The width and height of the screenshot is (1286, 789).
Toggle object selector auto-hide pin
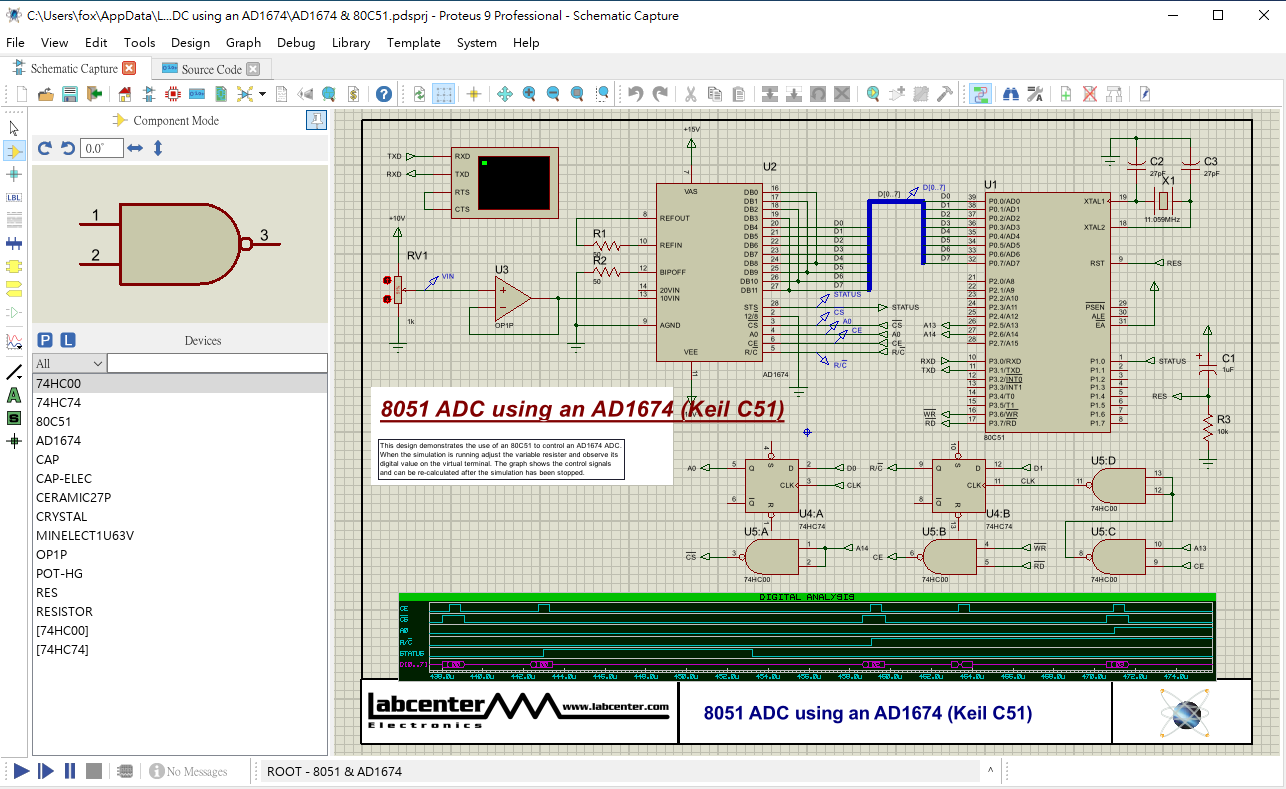tap(316, 120)
